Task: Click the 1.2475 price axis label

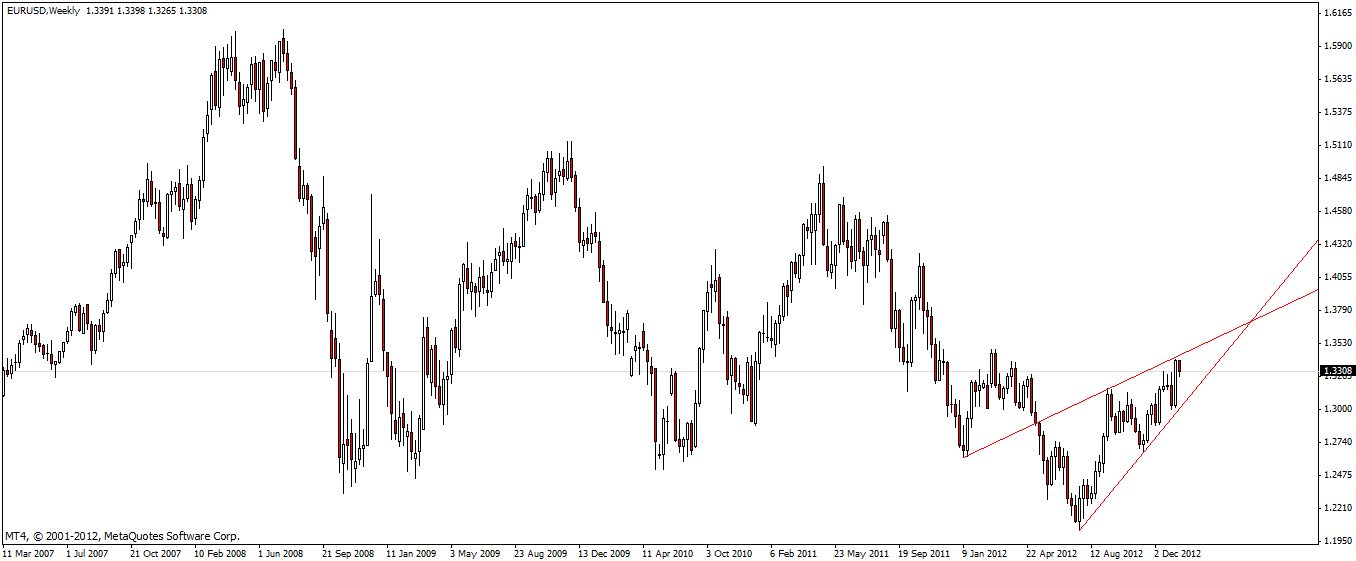Action: click(1337, 475)
